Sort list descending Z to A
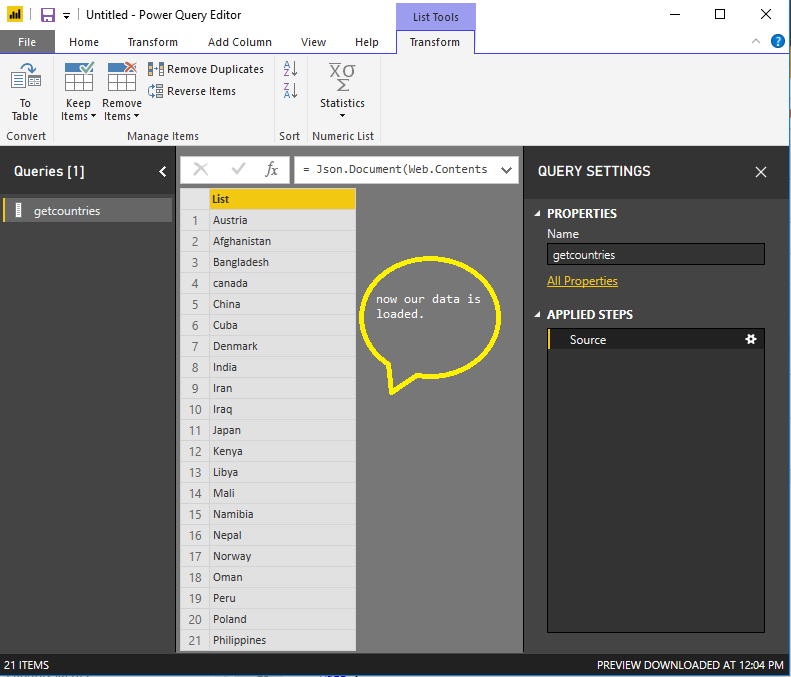791x677 pixels. [290, 91]
